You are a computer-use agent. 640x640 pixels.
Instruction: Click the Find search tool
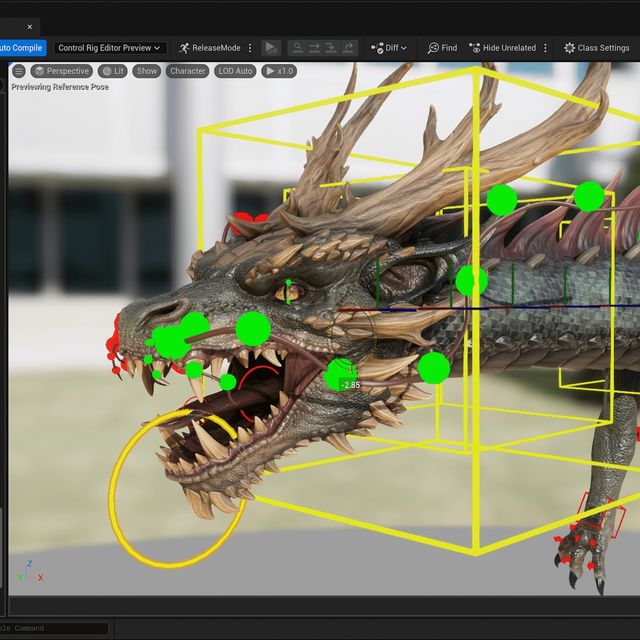(442, 47)
